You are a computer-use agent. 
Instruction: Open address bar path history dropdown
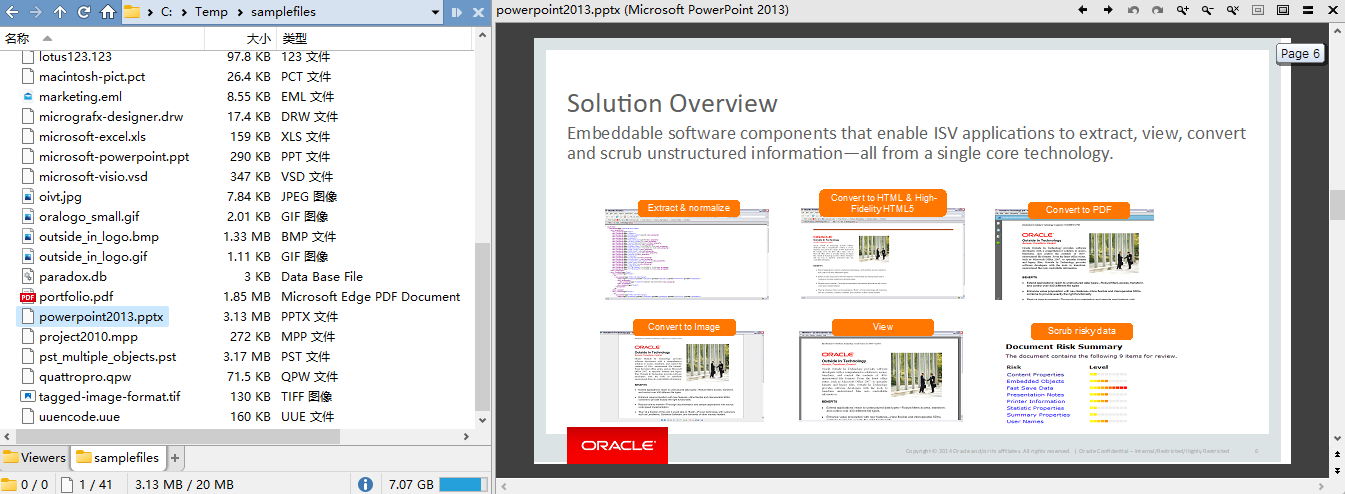click(x=435, y=12)
